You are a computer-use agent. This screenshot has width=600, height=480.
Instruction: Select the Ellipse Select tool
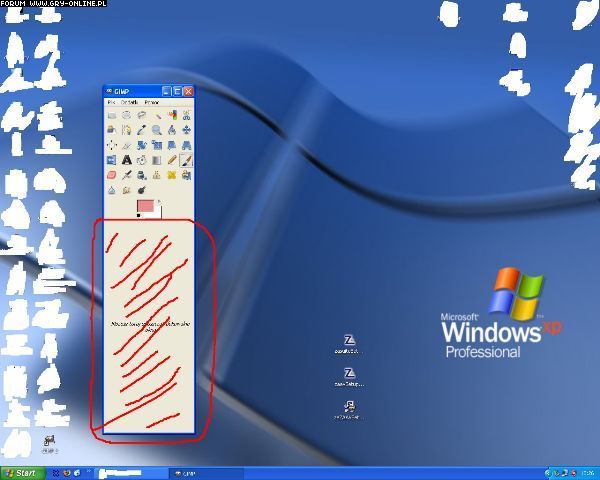click(127, 115)
